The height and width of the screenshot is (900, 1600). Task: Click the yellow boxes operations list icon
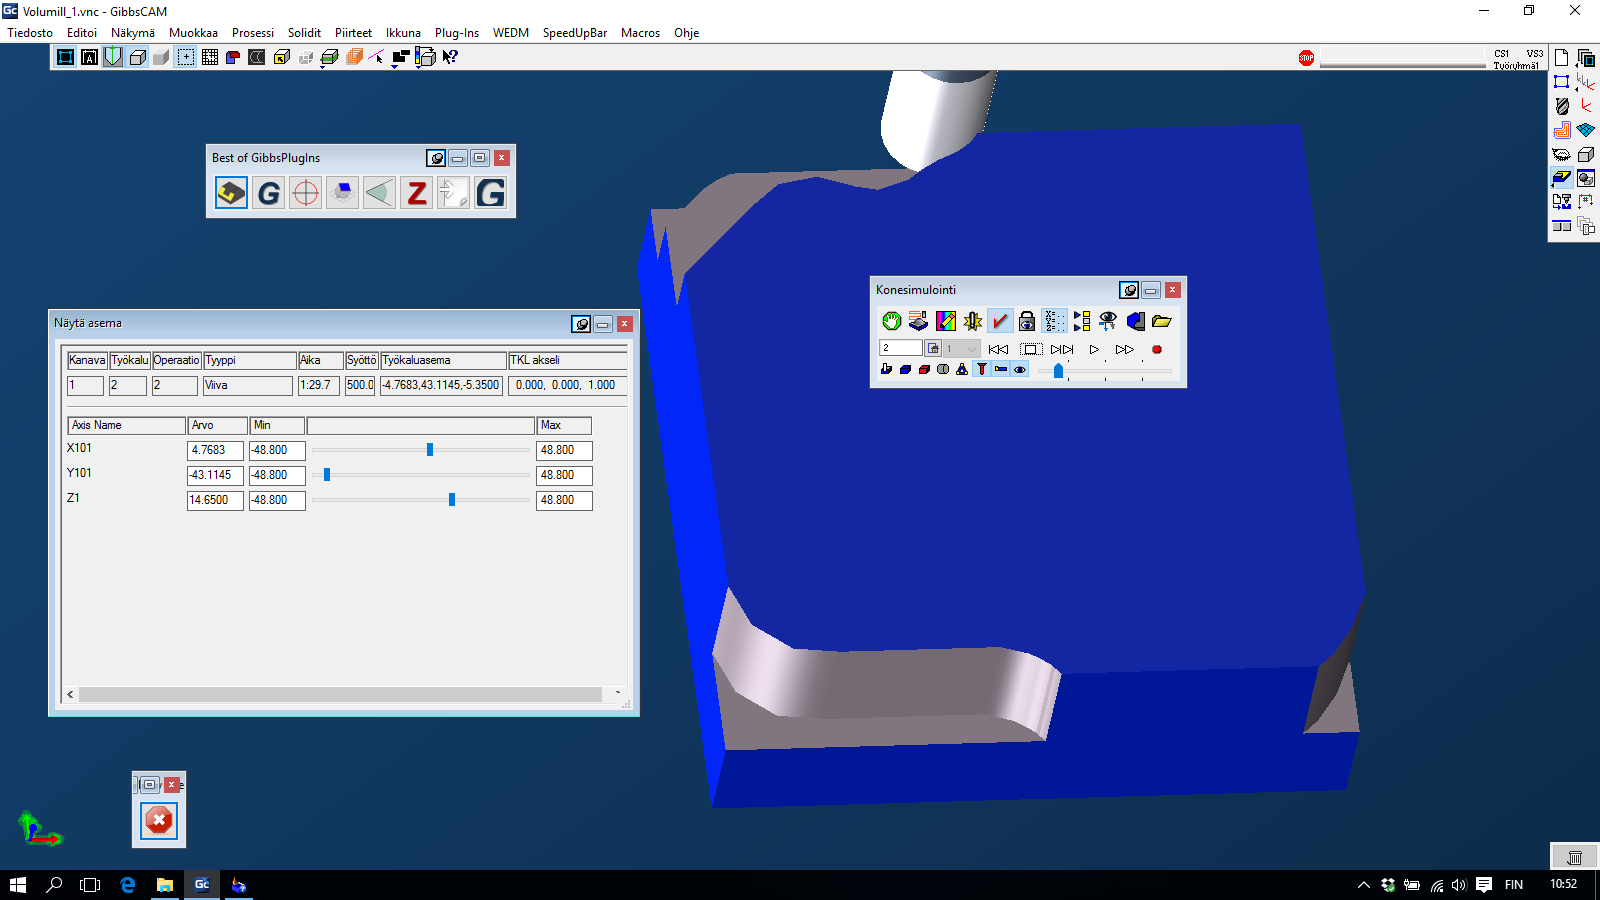(x=1081, y=320)
